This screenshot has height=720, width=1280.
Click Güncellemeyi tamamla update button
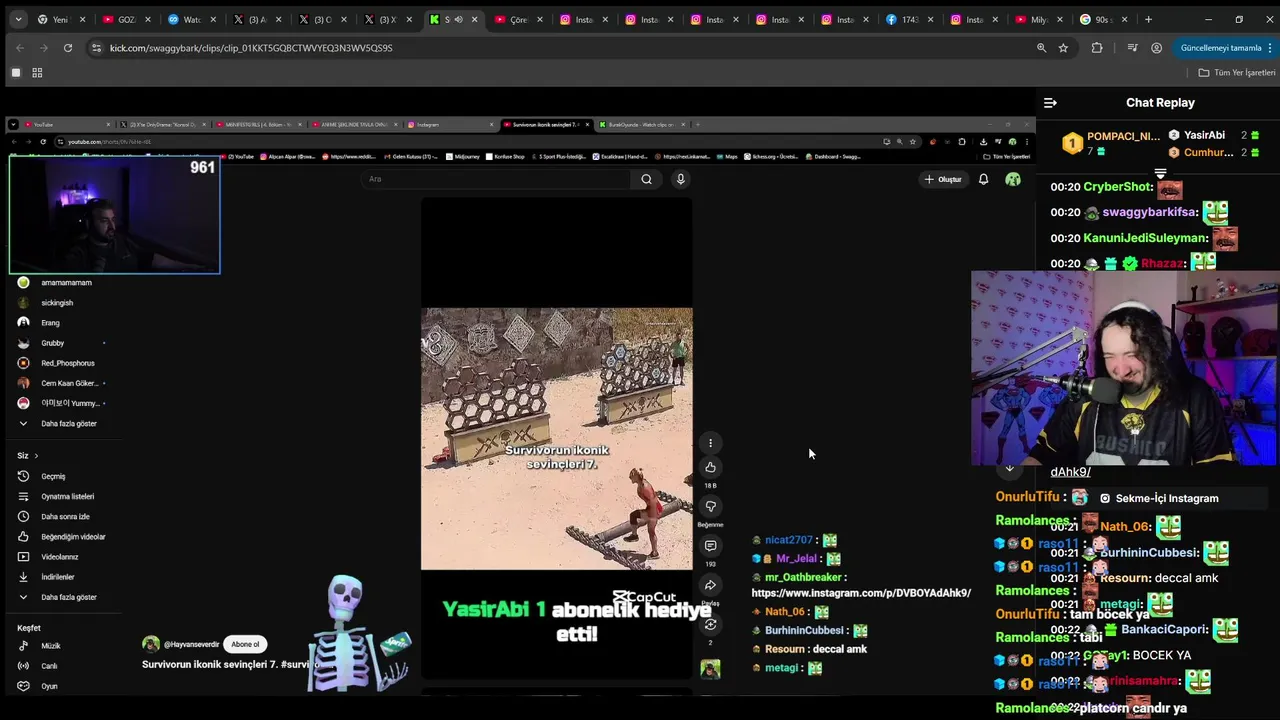coord(1221,48)
